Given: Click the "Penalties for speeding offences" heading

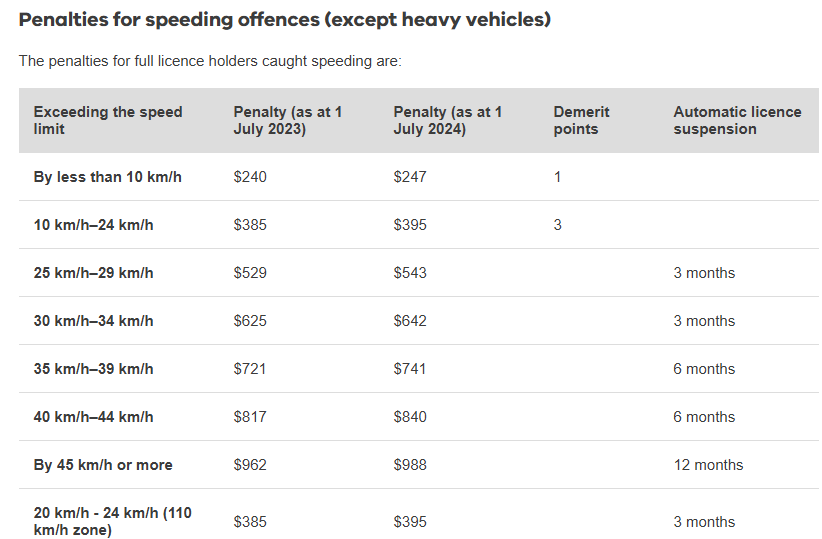Looking at the screenshot, I should 284,20.
